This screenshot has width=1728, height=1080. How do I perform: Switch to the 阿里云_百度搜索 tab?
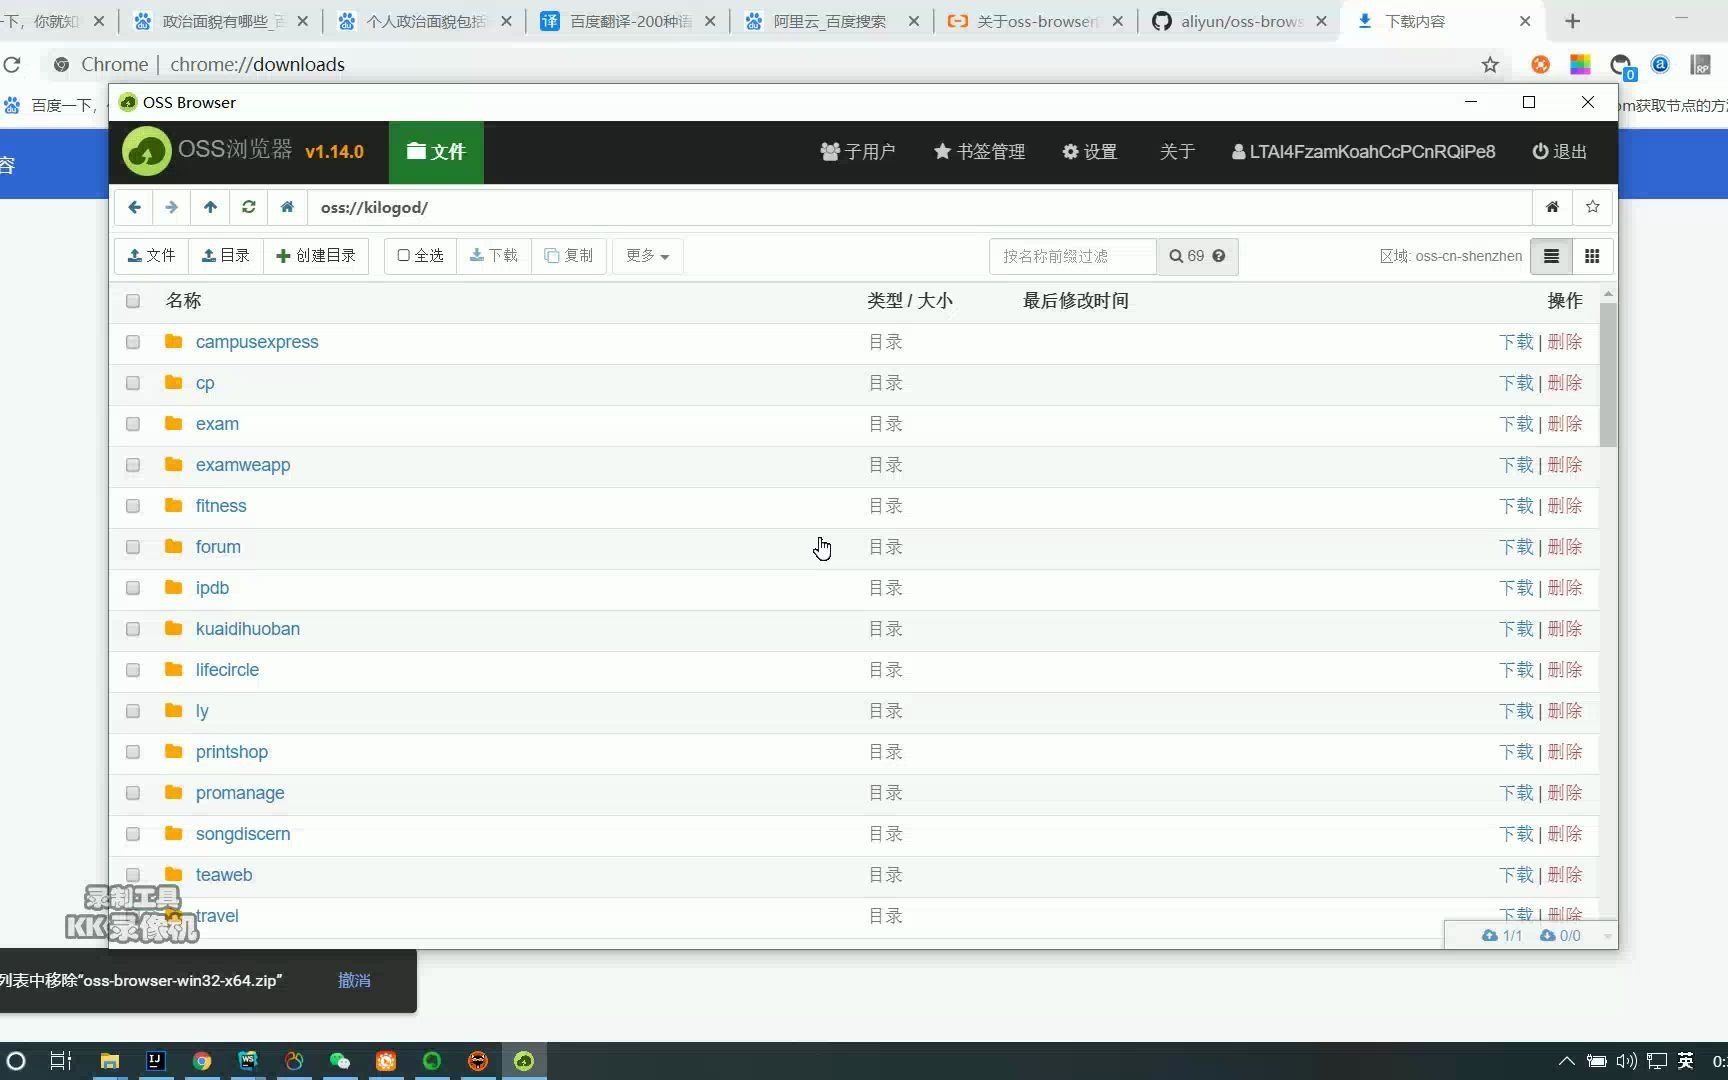832,21
